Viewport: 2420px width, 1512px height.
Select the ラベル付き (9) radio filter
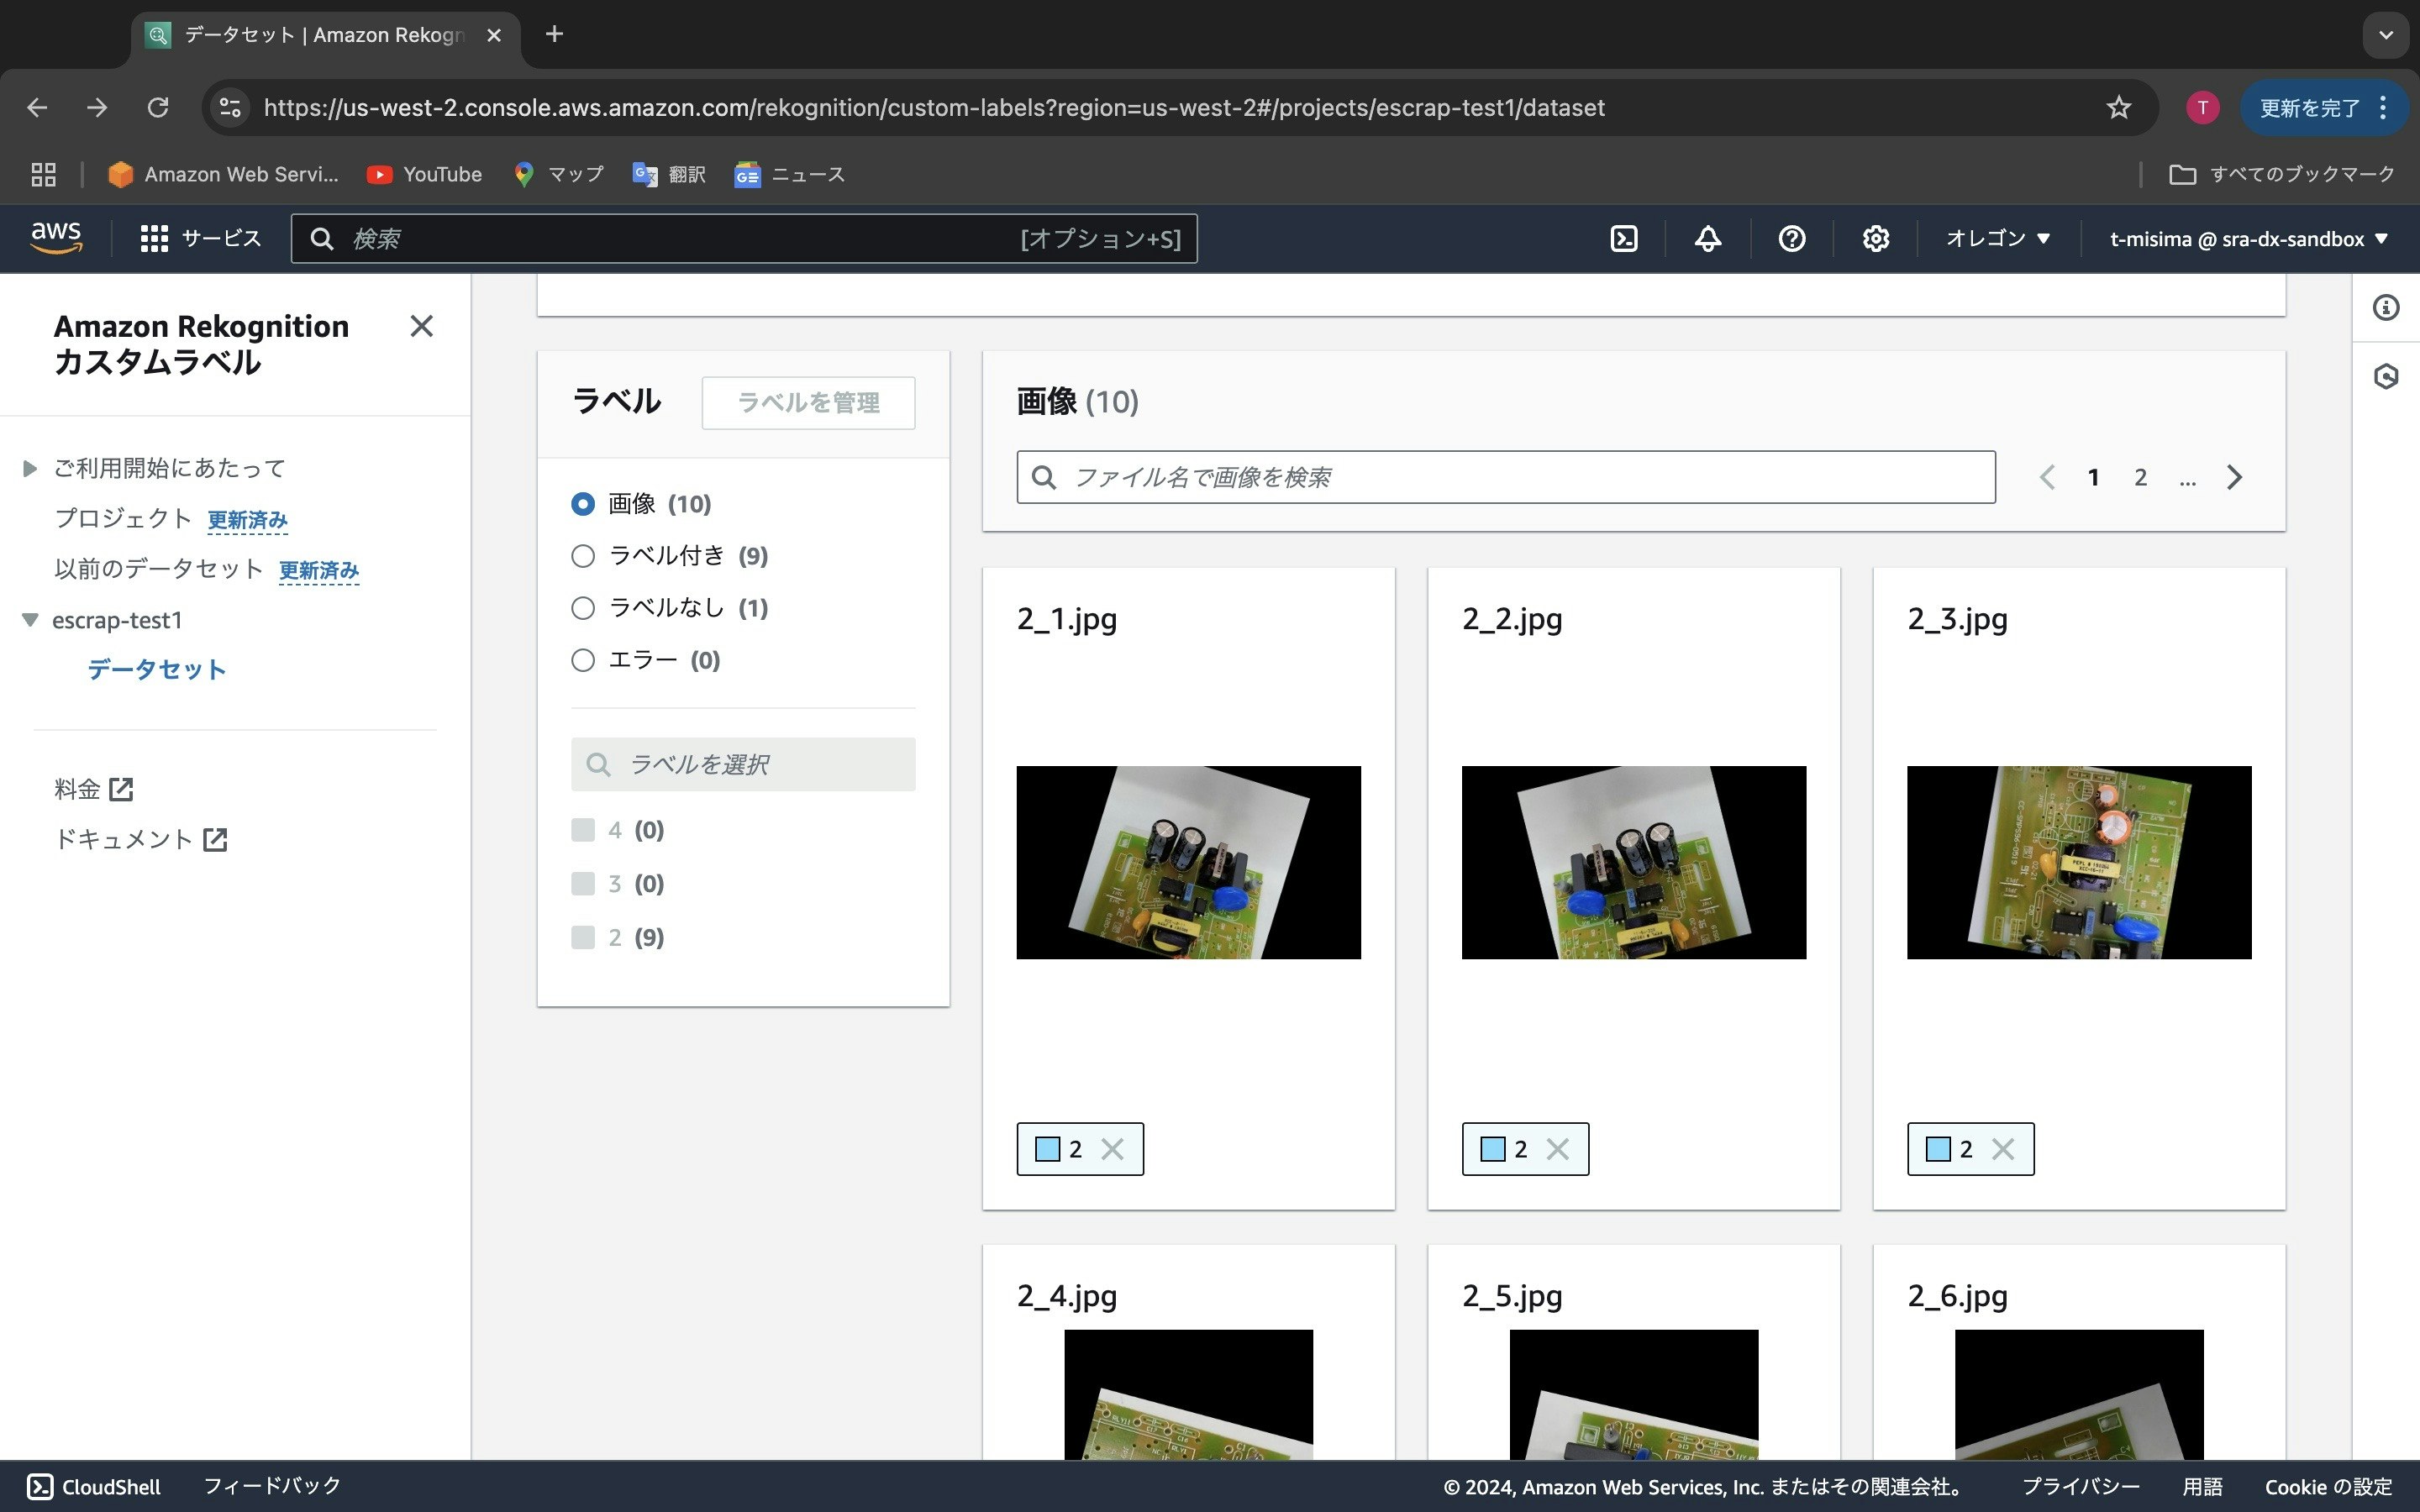click(583, 556)
